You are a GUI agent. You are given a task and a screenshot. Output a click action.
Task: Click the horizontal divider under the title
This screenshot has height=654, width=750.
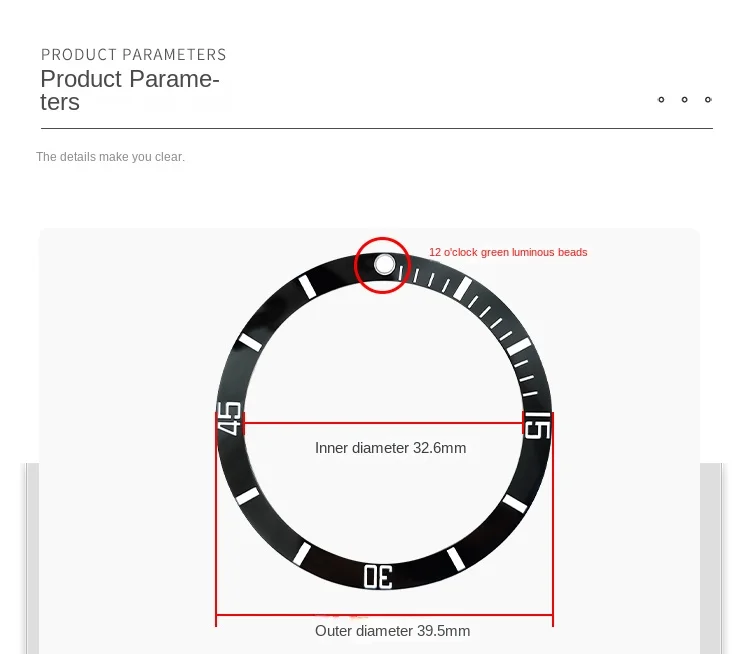pos(377,128)
